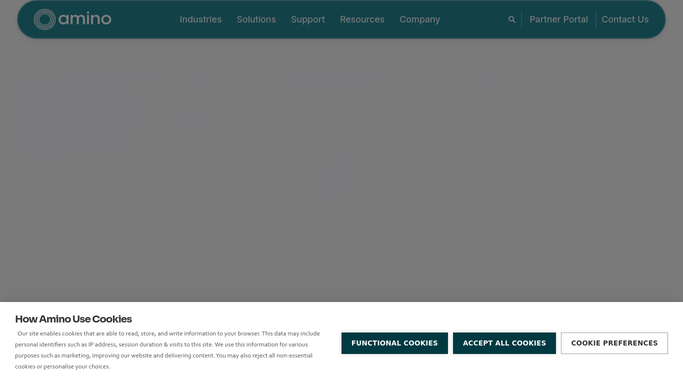This screenshot has height=384, width=683.
Task: Open the search magnifier icon
Action: pyautogui.click(x=511, y=20)
